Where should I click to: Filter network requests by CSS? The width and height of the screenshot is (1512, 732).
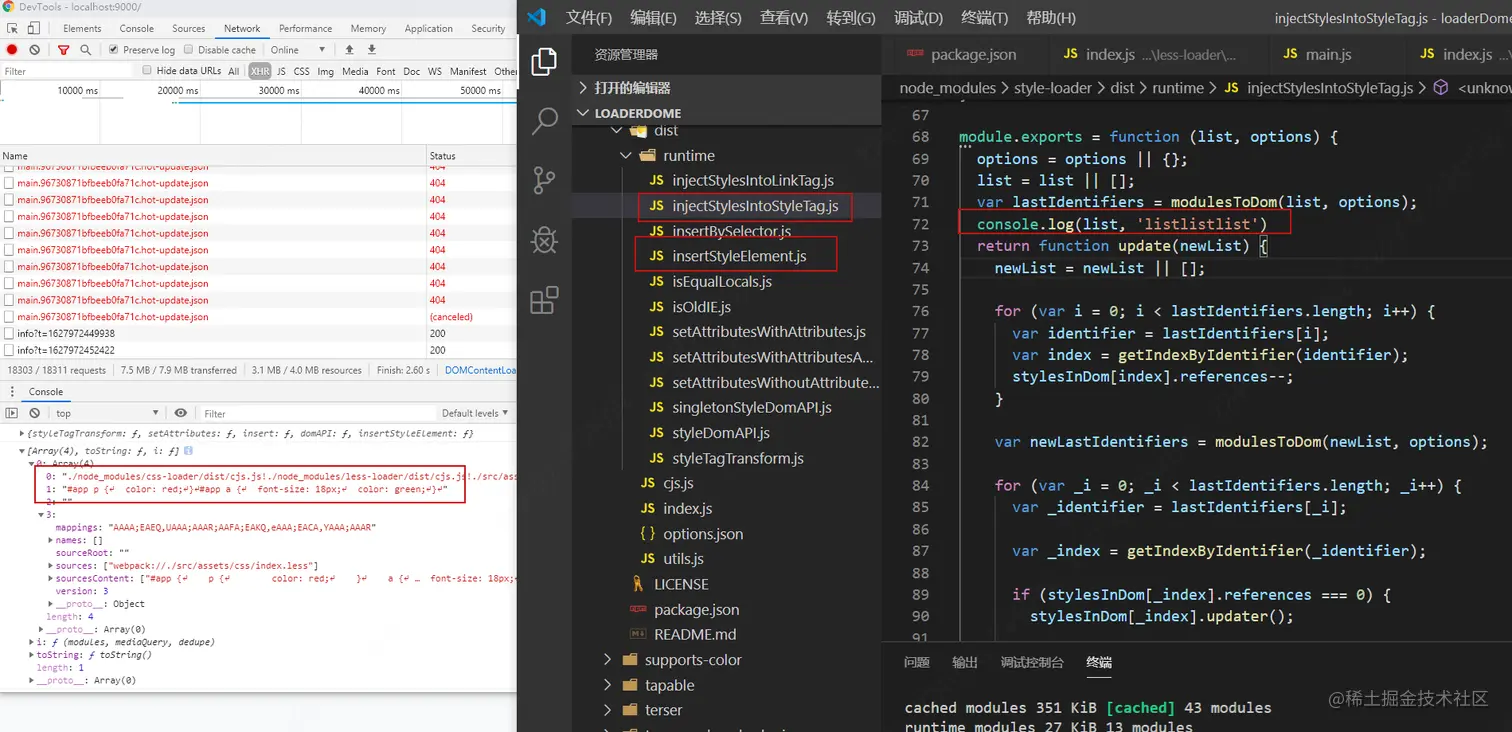click(x=301, y=71)
